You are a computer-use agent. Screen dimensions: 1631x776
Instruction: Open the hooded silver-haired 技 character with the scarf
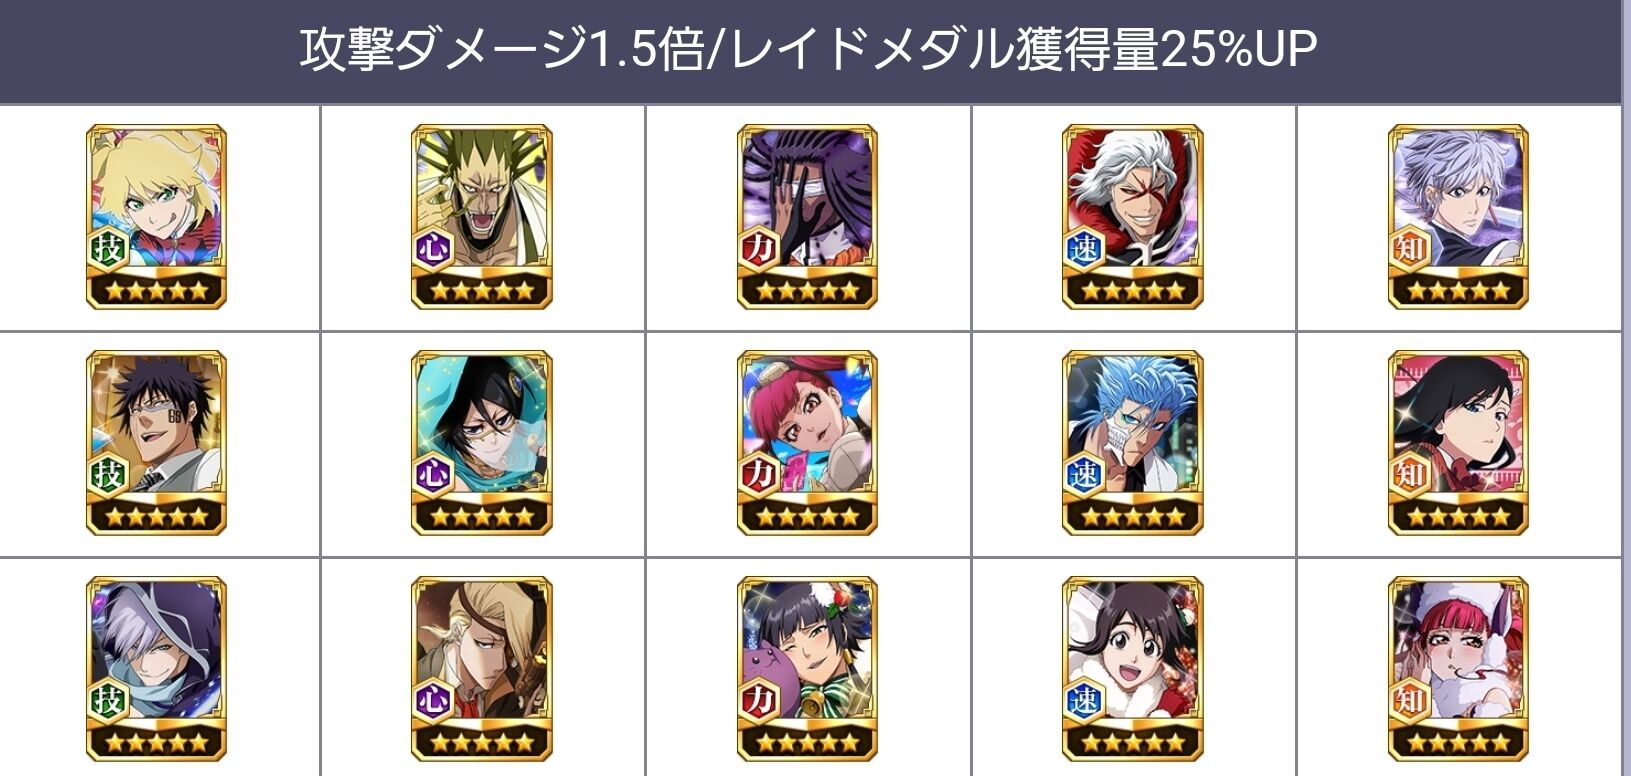[156, 669]
